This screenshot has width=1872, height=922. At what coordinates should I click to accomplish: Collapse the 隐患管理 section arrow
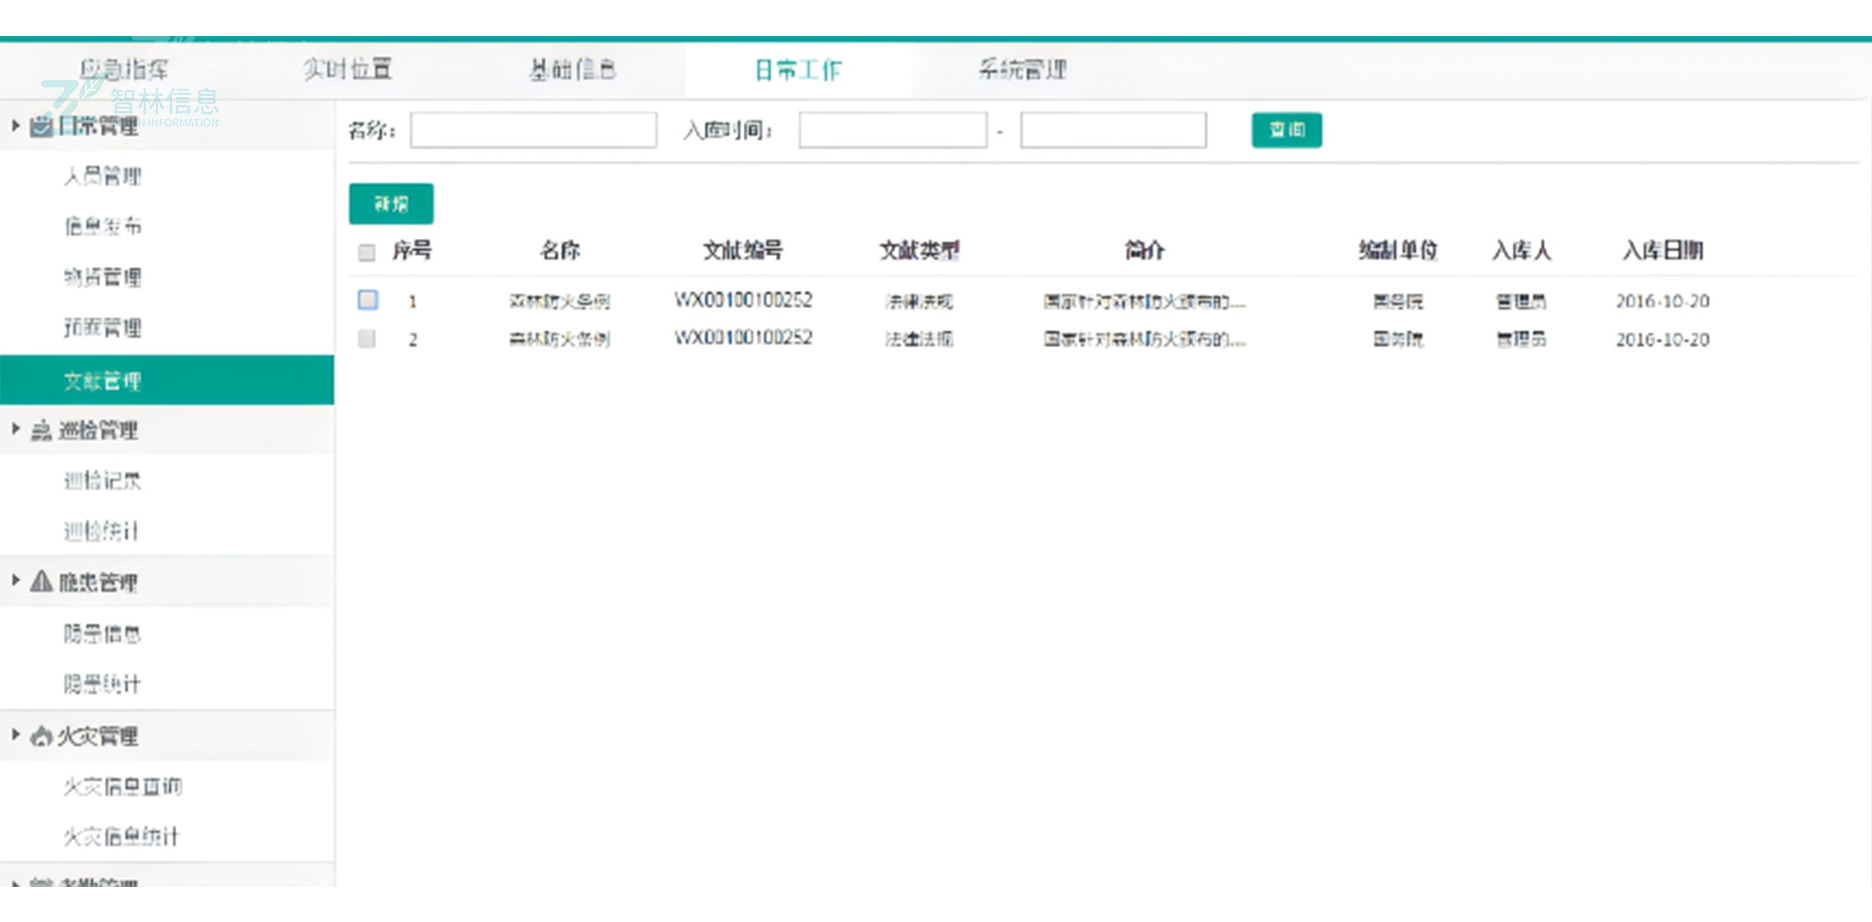click(x=15, y=580)
